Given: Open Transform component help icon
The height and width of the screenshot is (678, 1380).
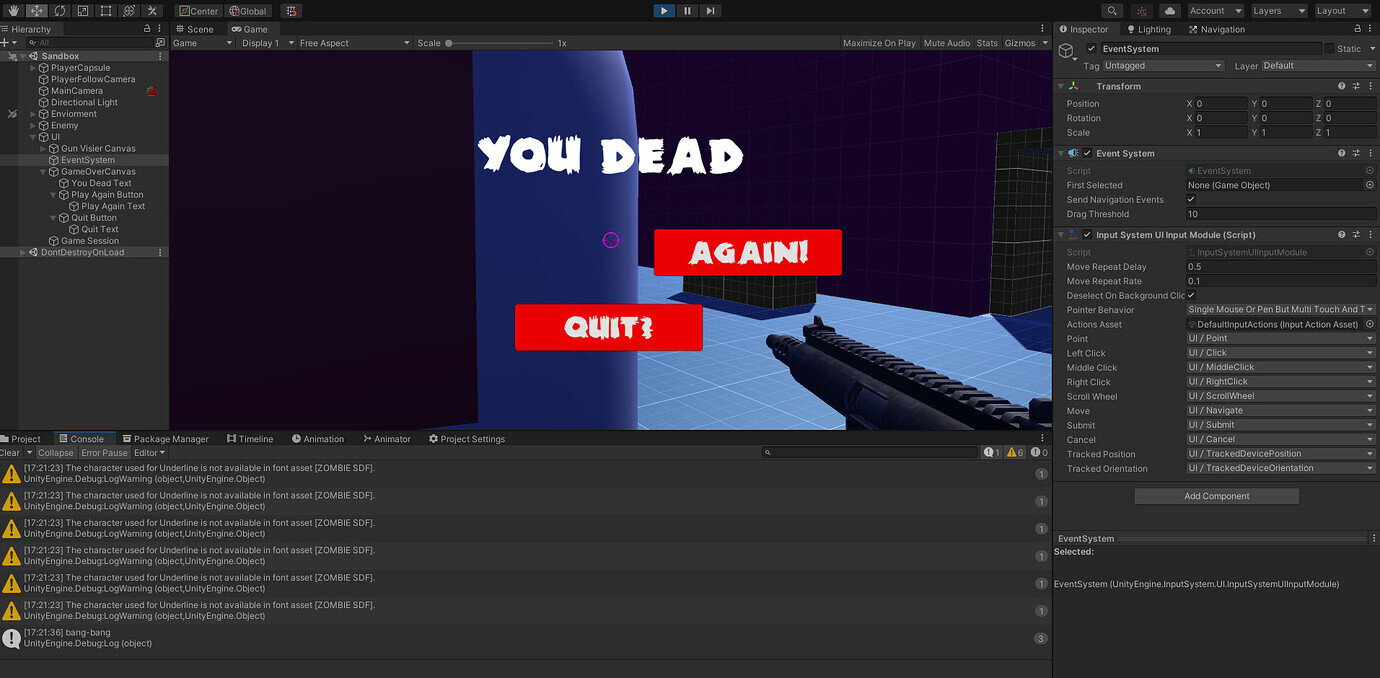Looking at the screenshot, I should pyautogui.click(x=1342, y=87).
